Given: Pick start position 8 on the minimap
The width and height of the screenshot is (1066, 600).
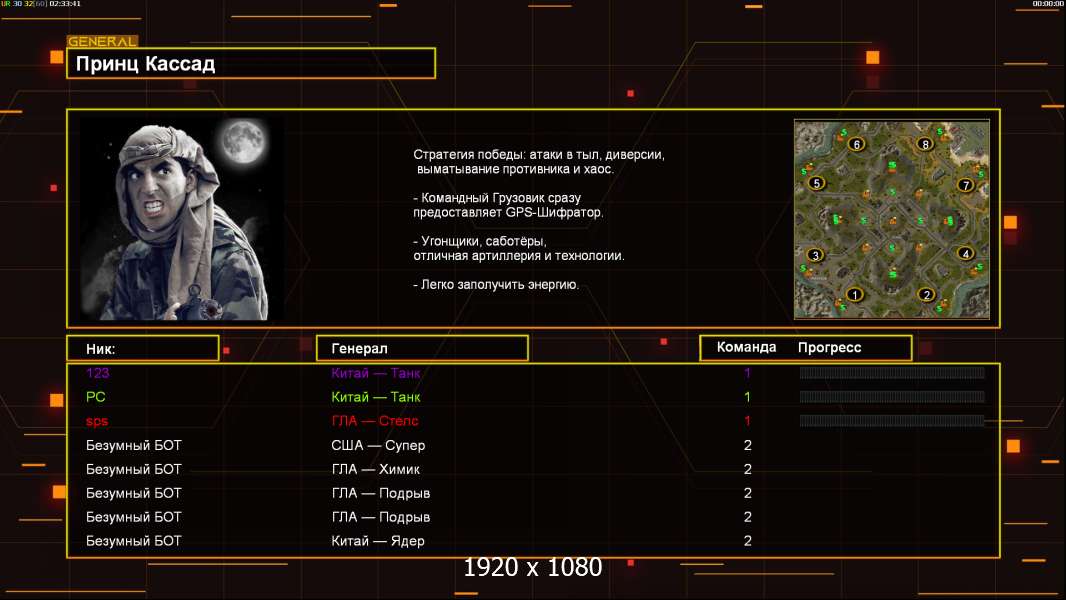Looking at the screenshot, I should pos(926,144).
